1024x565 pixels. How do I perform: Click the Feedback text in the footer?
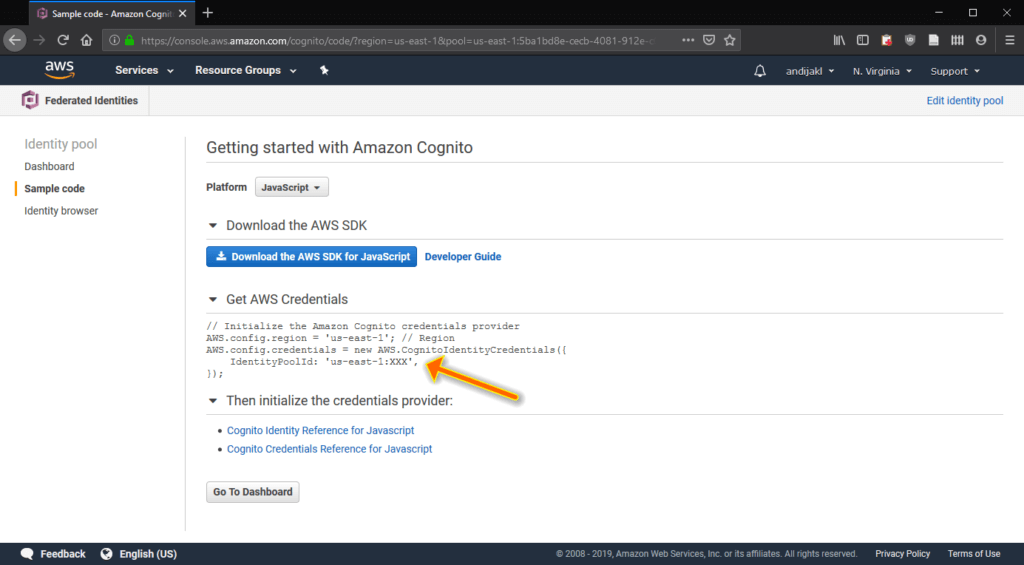(63, 554)
